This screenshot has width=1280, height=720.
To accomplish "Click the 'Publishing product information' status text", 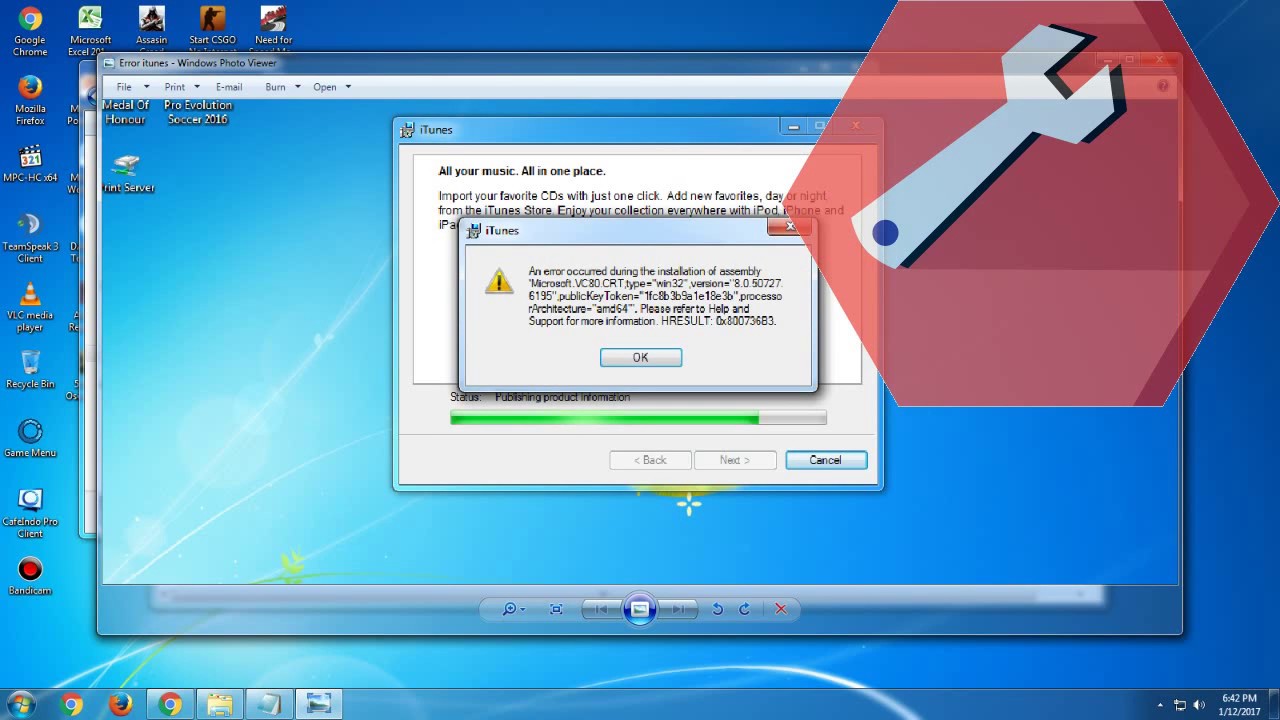I will [562, 397].
